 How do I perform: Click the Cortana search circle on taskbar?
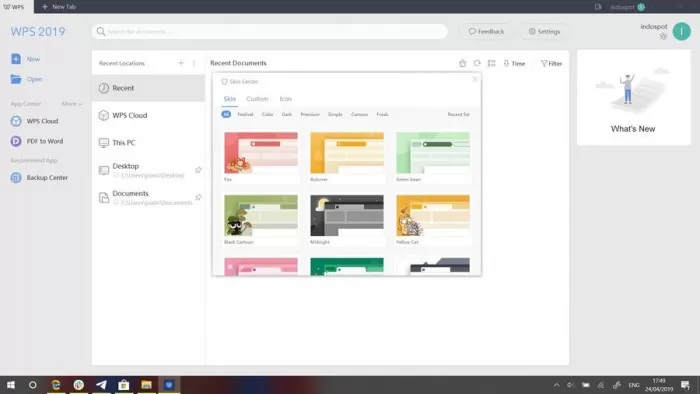point(33,385)
